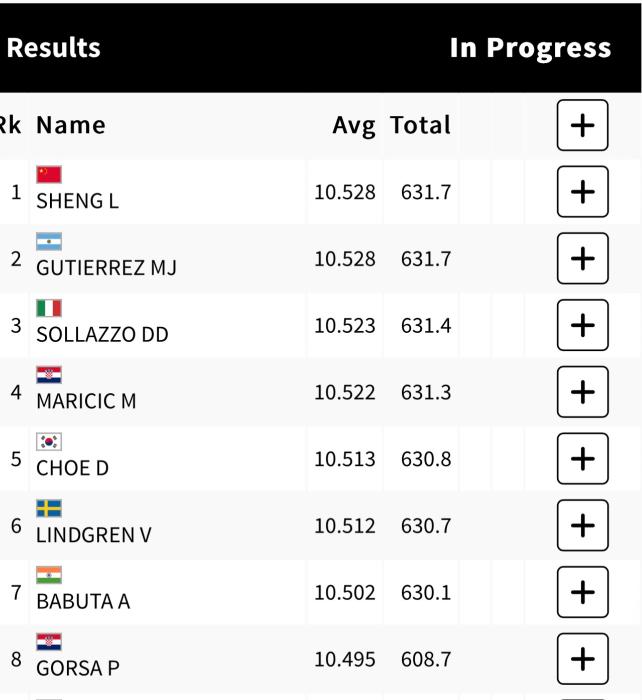642x700 pixels.
Task: Expand LINDGREN V shot details
Action: point(582,526)
